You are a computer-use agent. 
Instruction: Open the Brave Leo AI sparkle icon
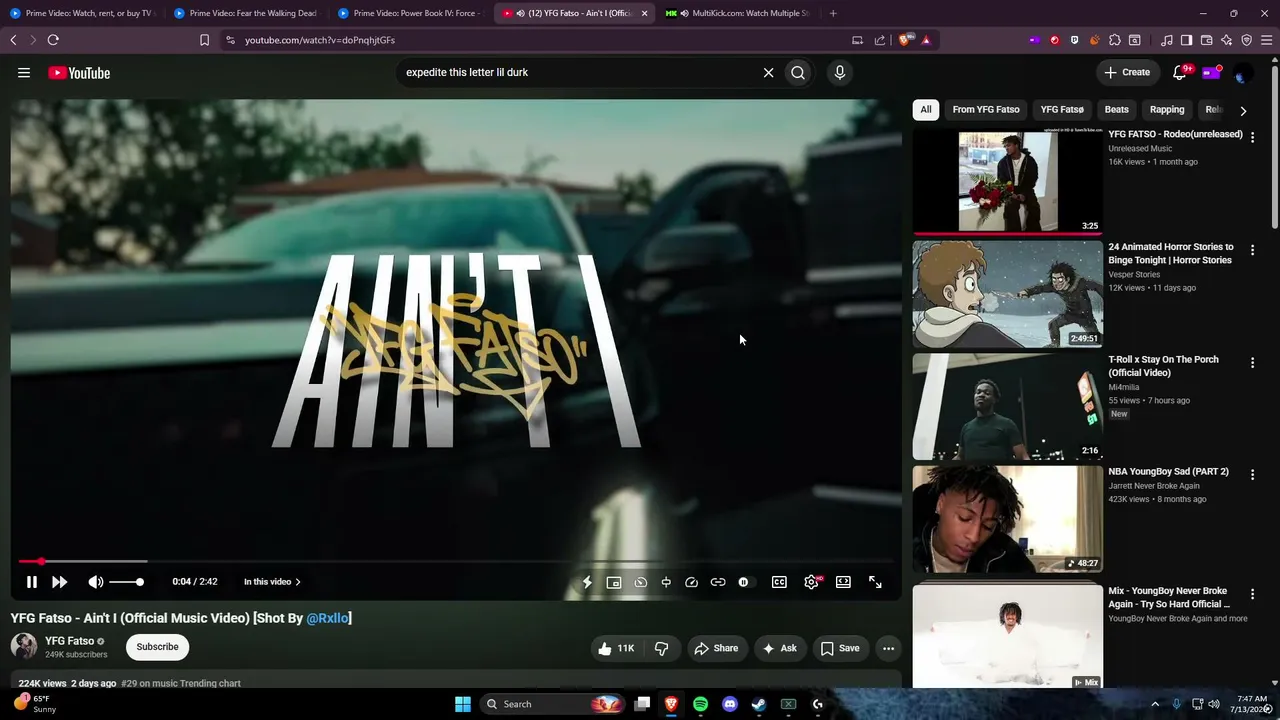(1226, 40)
